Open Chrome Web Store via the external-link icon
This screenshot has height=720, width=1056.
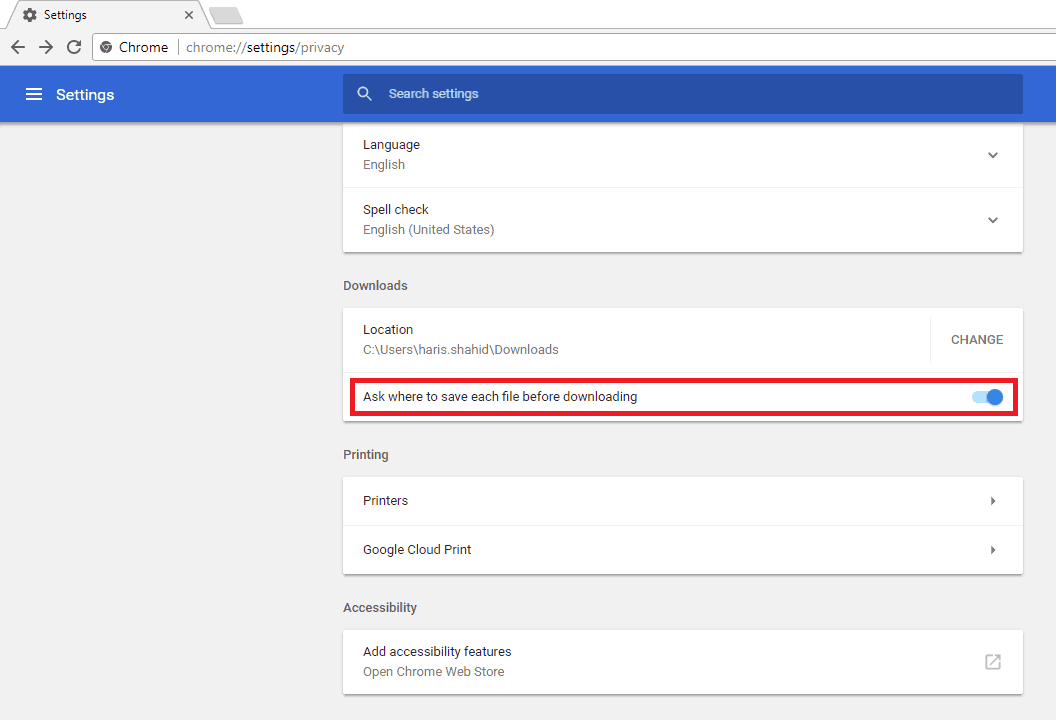pos(992,662)
